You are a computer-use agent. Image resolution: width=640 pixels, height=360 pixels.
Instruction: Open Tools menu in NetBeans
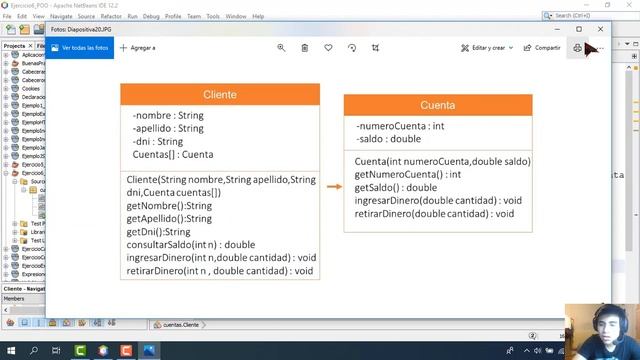coord(213,16)
